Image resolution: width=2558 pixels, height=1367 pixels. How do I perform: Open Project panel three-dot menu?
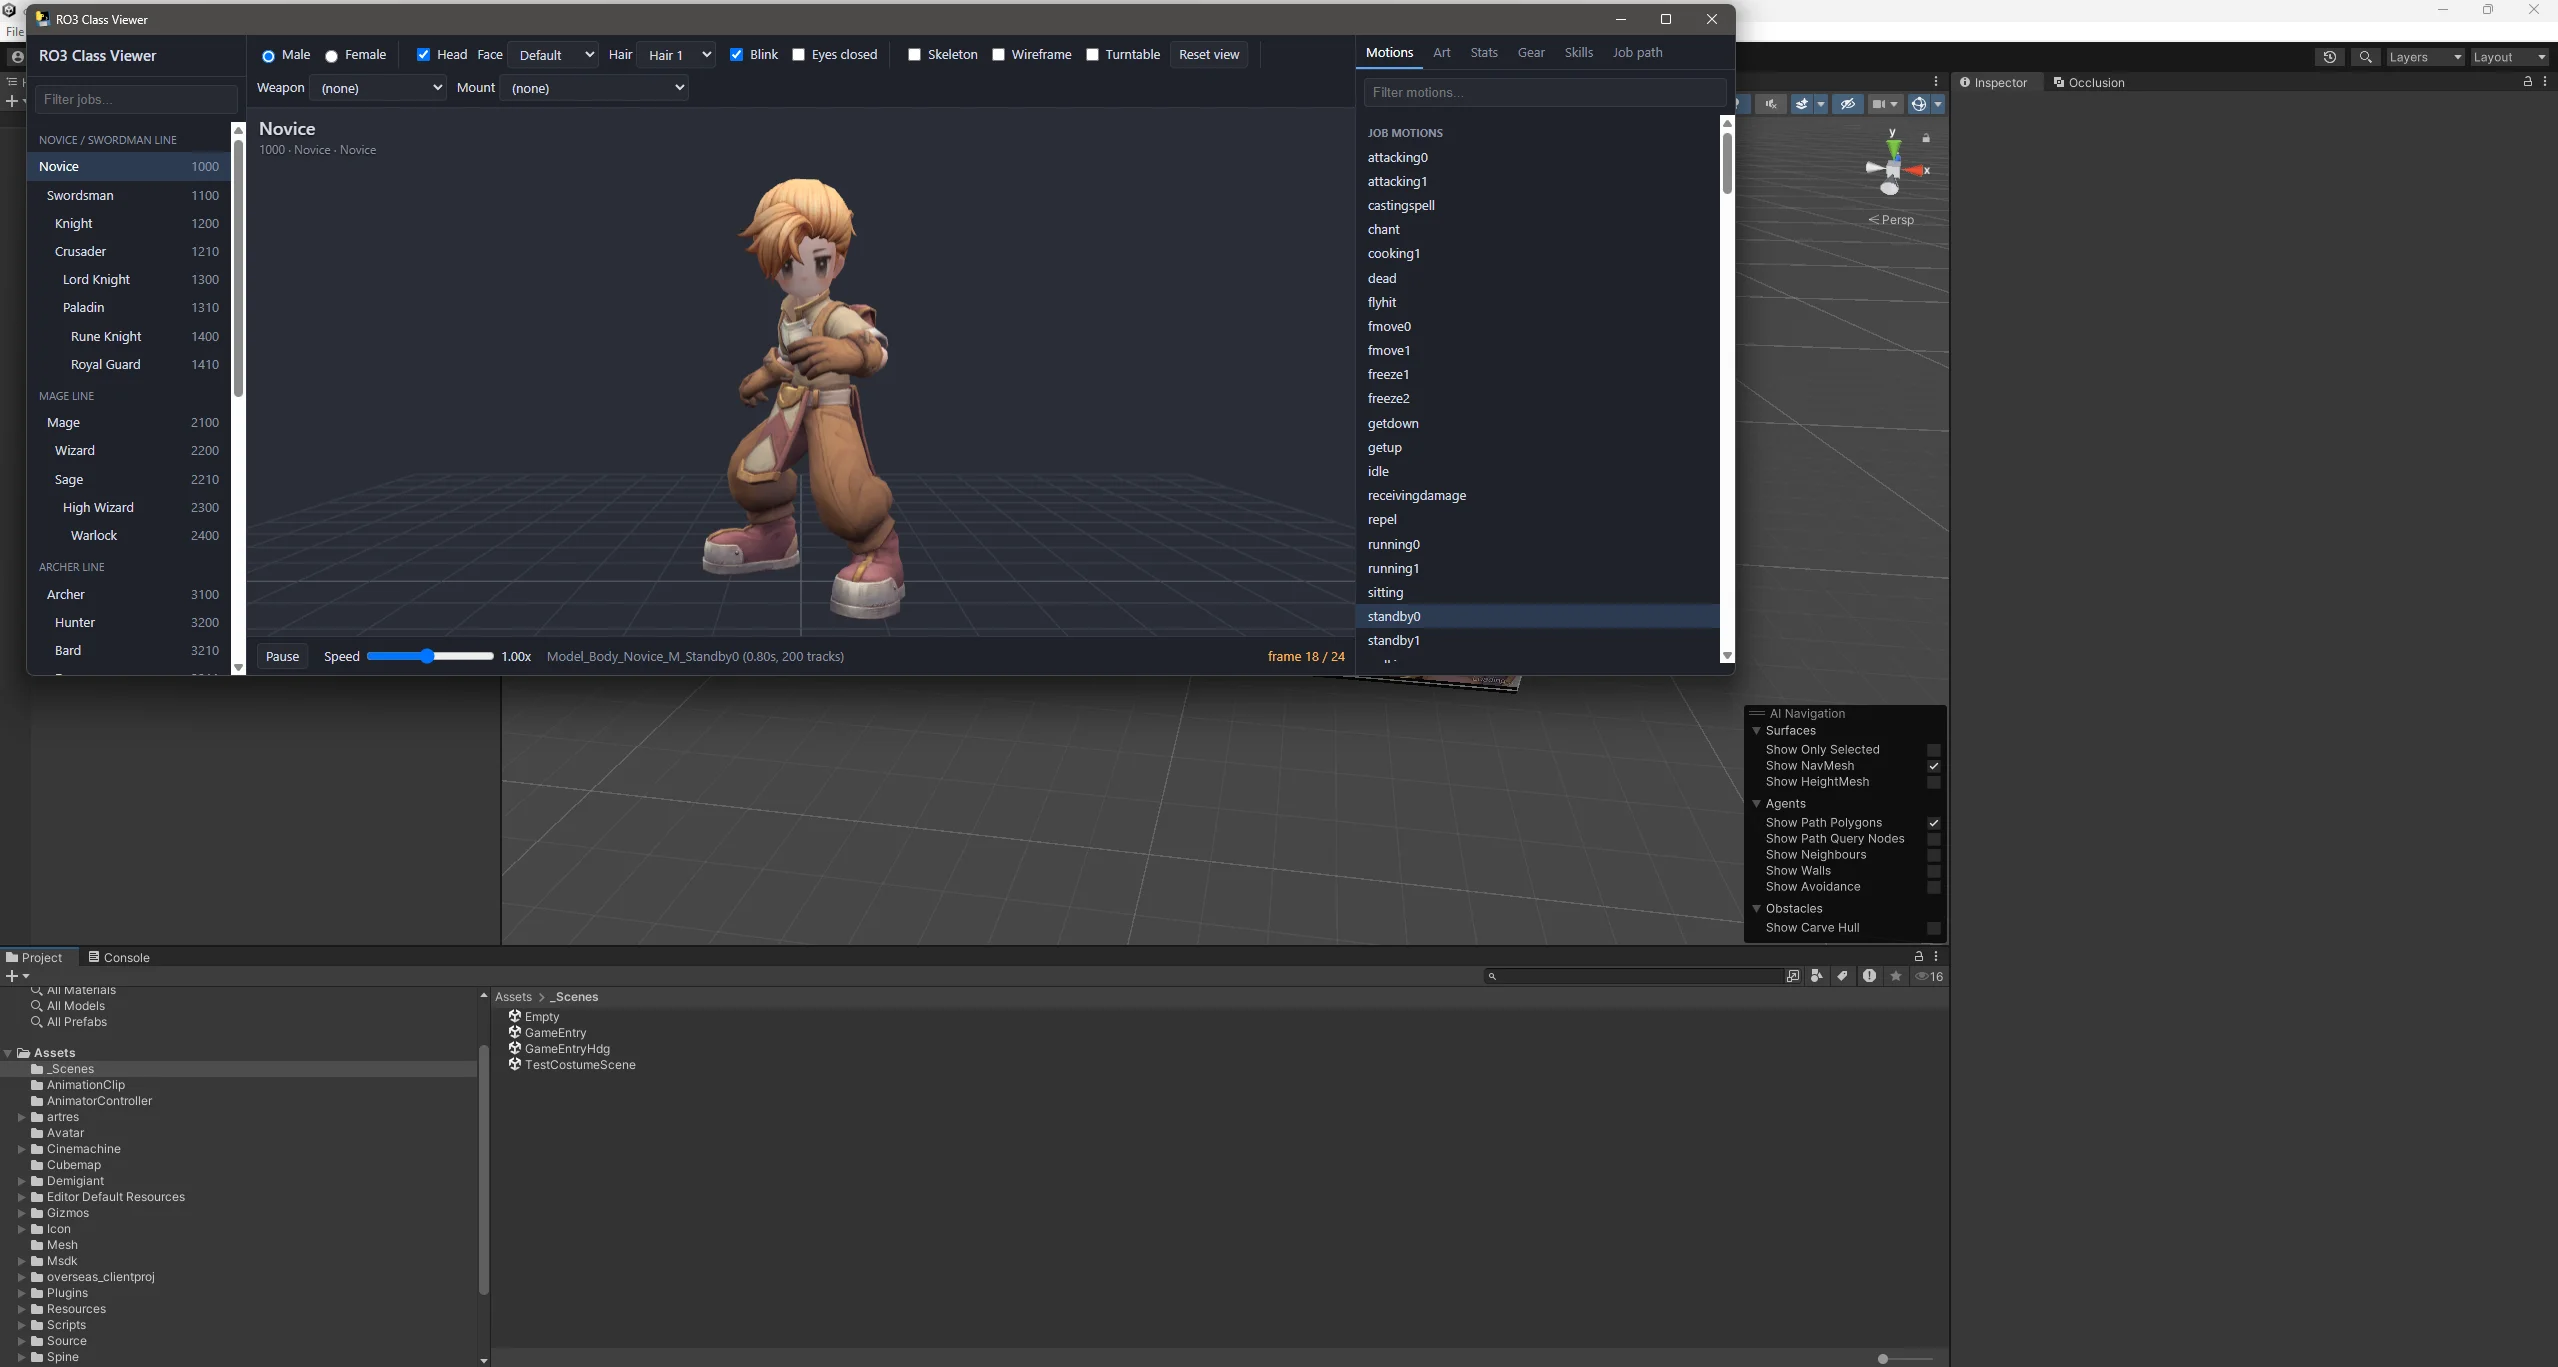1936,956
